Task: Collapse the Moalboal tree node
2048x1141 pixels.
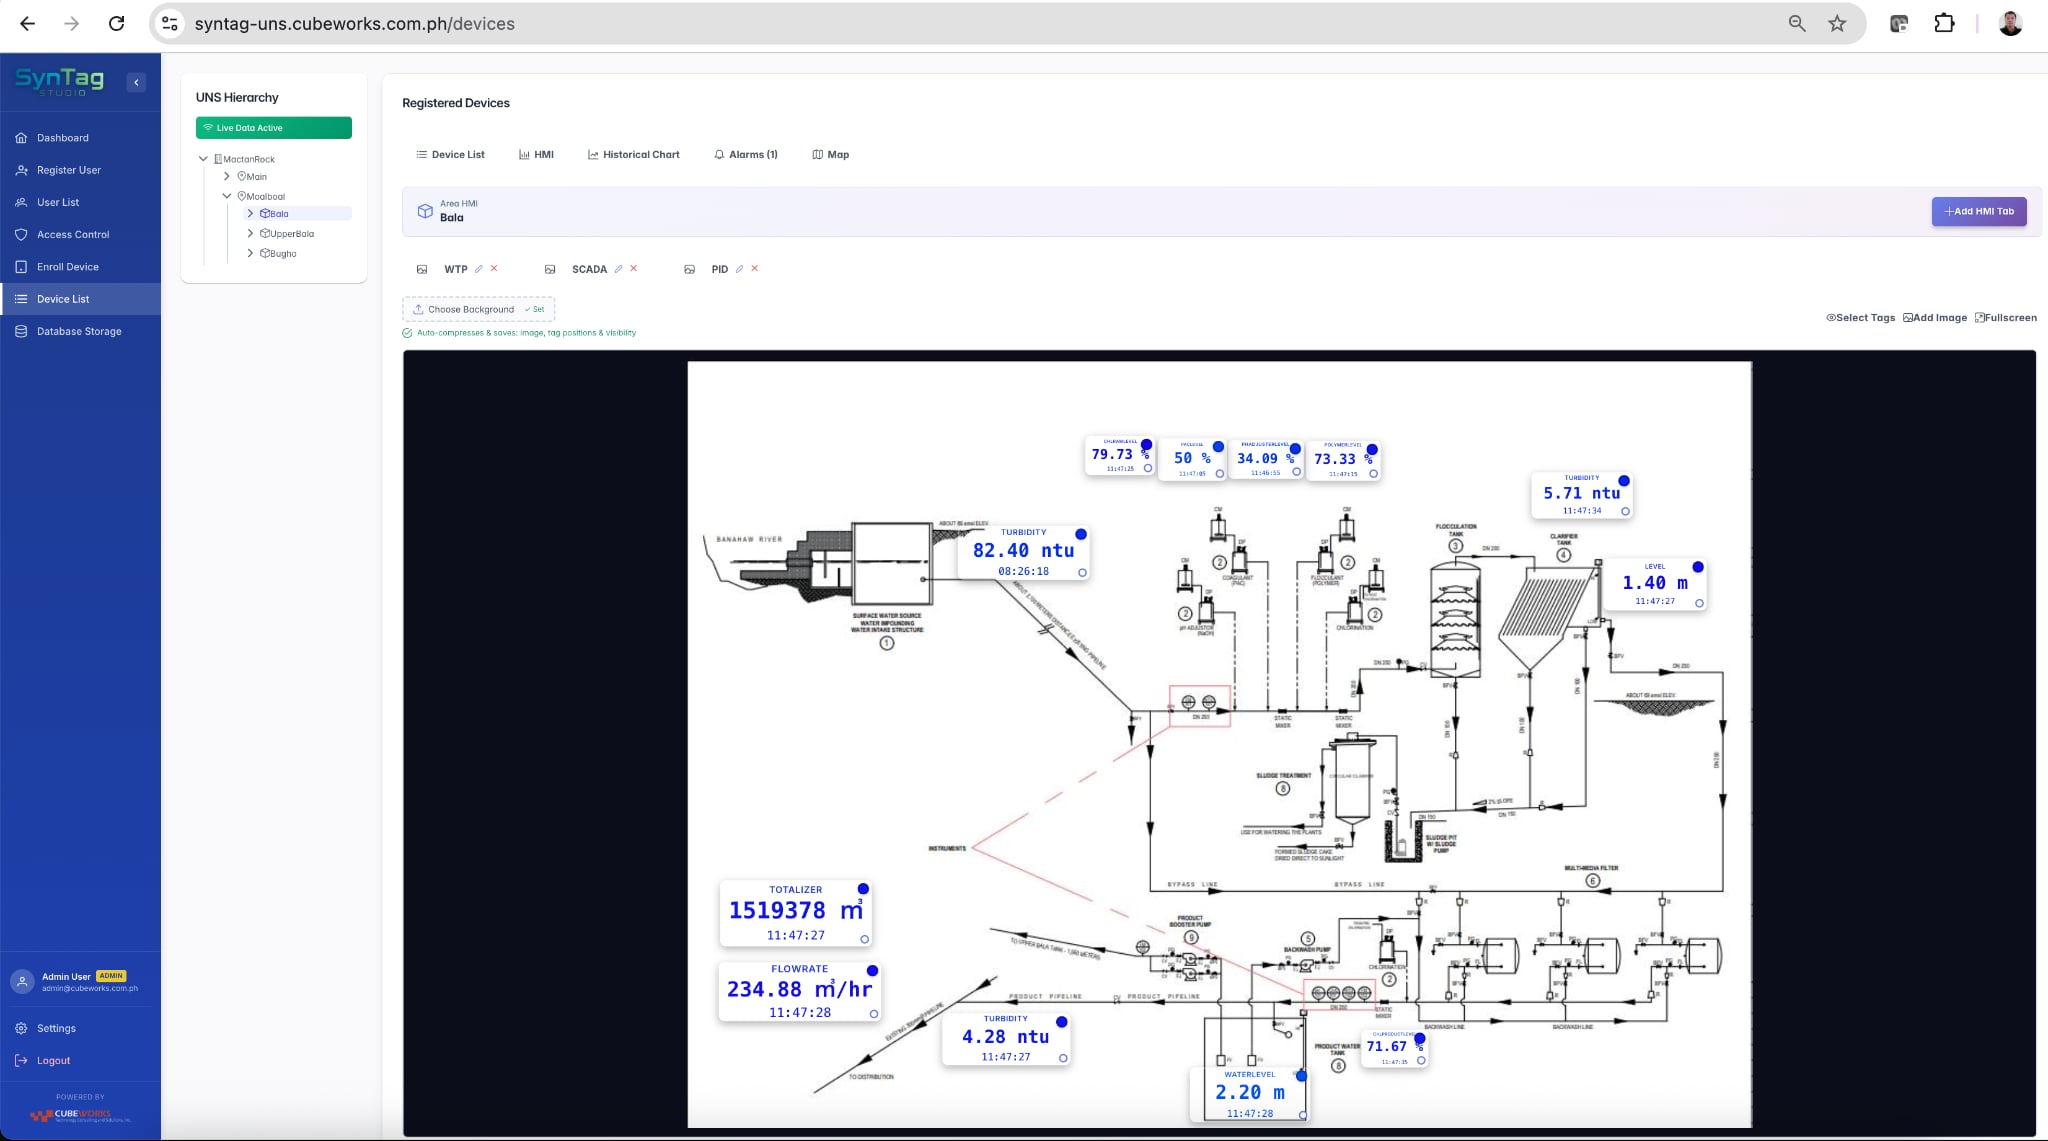Action: point(227,196)
